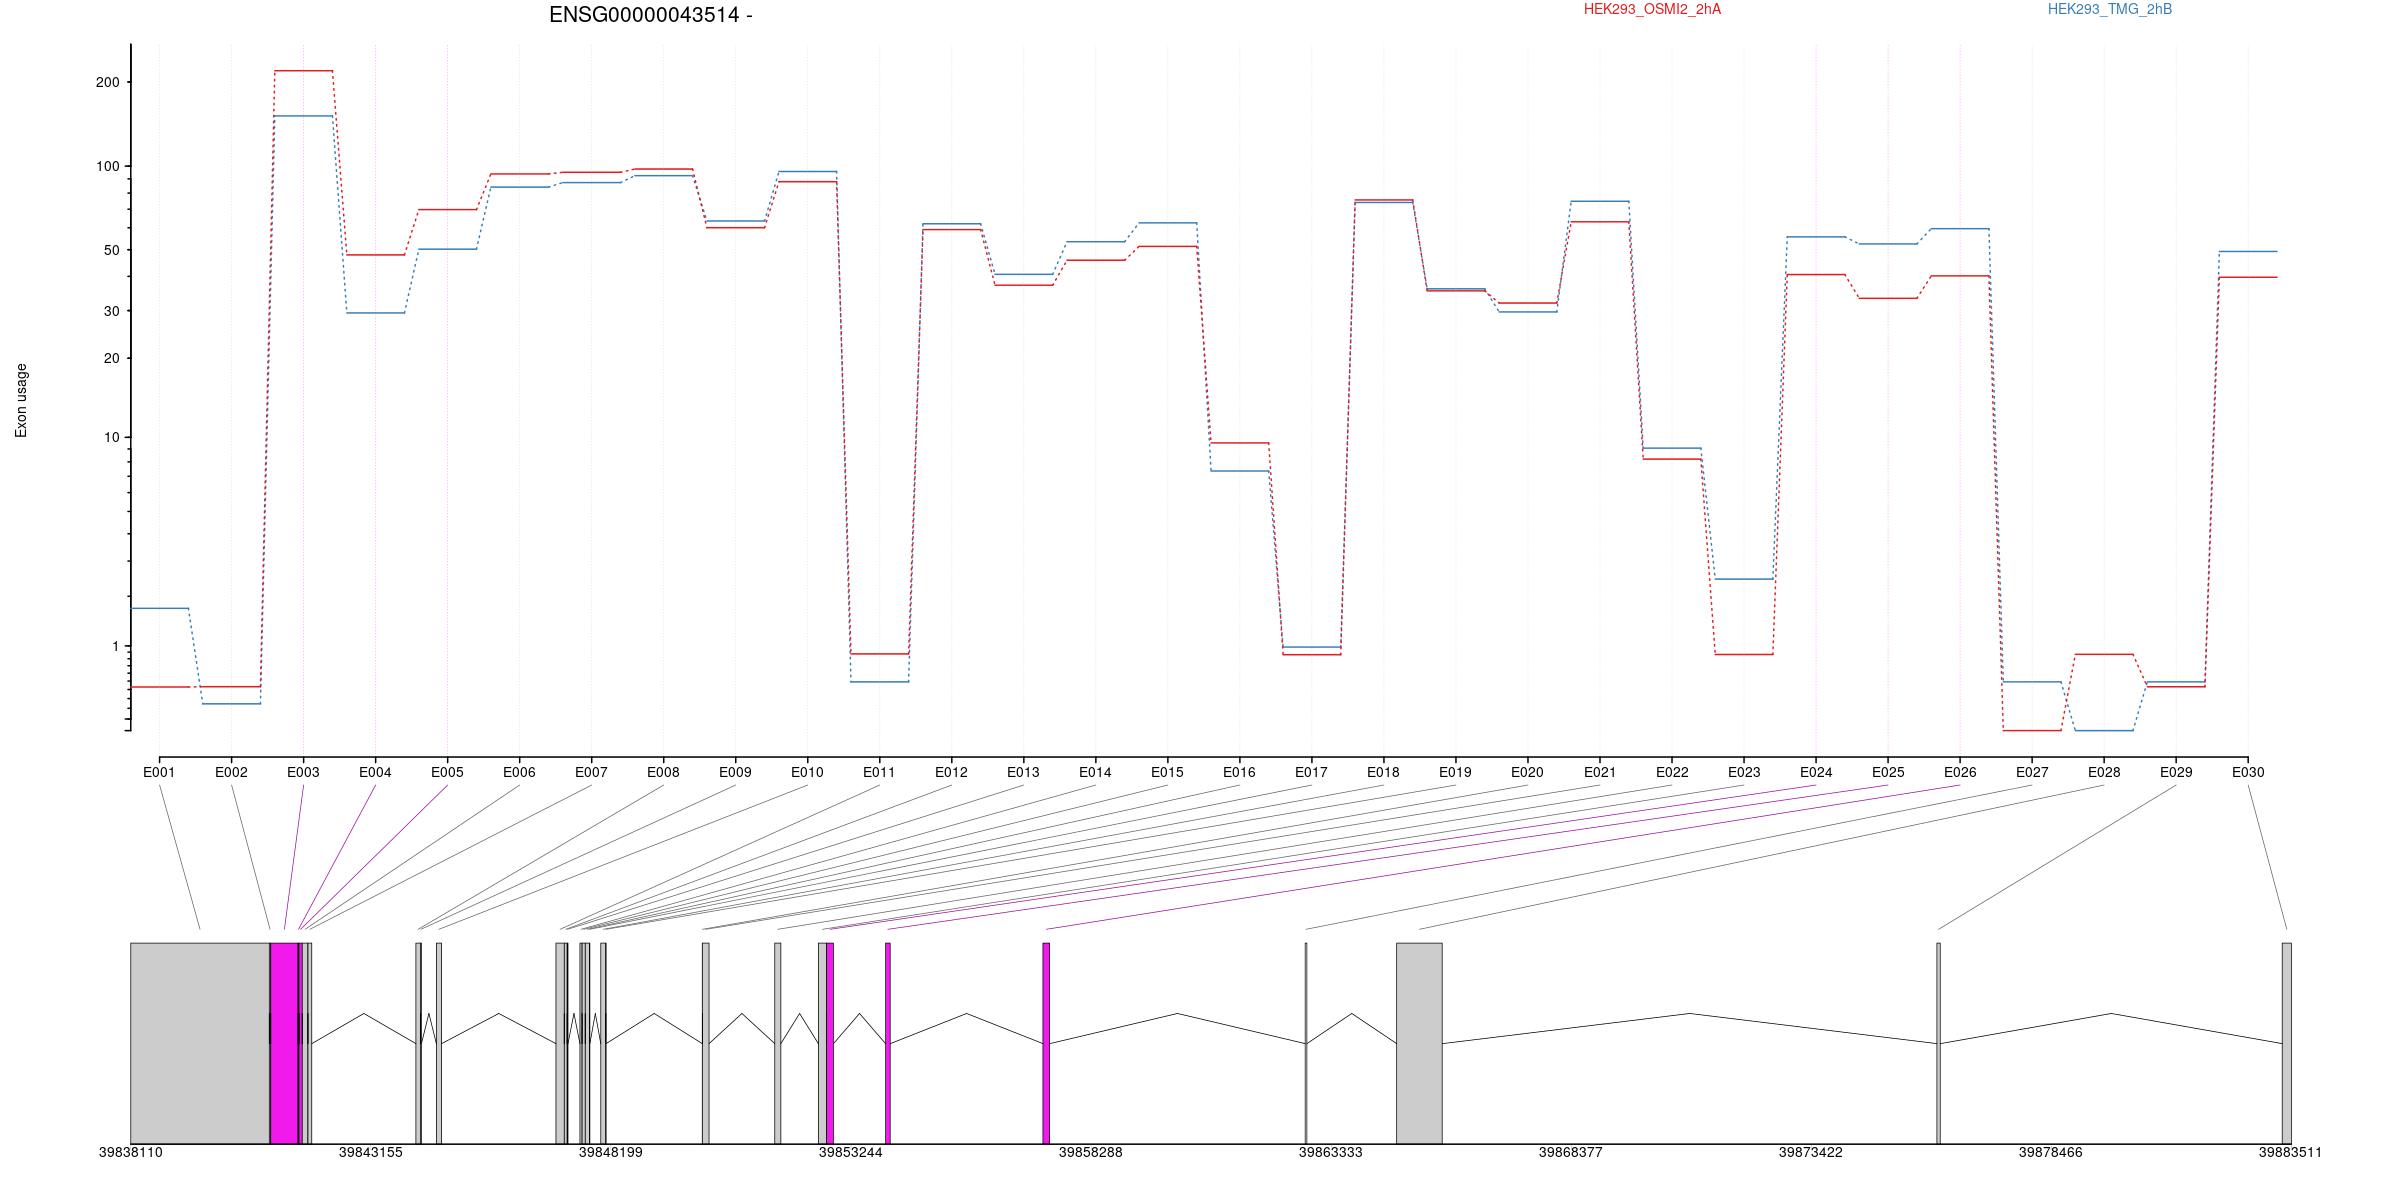2400x1200 pixels.
Task: Click genomic coordinate 39873422
Action: coord(1810,1152)
